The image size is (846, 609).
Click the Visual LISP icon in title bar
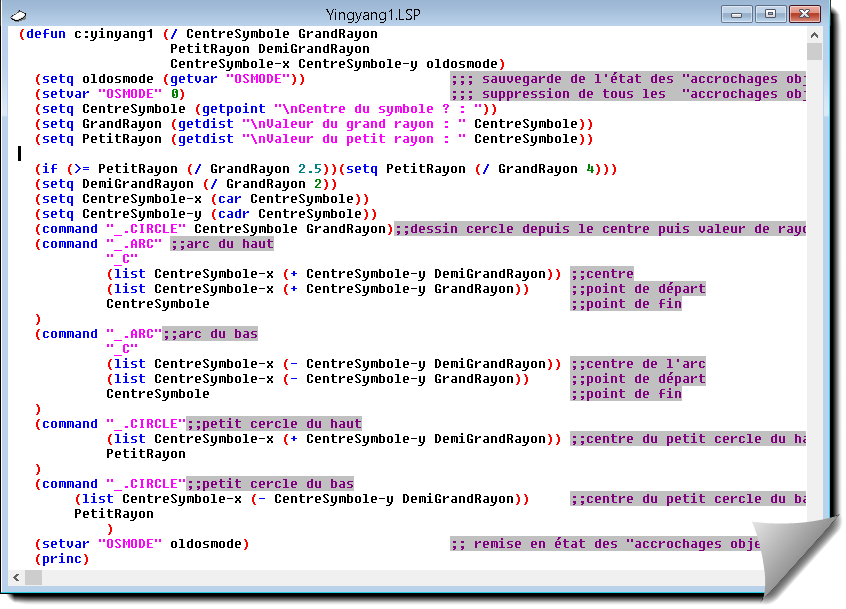tap(19, 15)
